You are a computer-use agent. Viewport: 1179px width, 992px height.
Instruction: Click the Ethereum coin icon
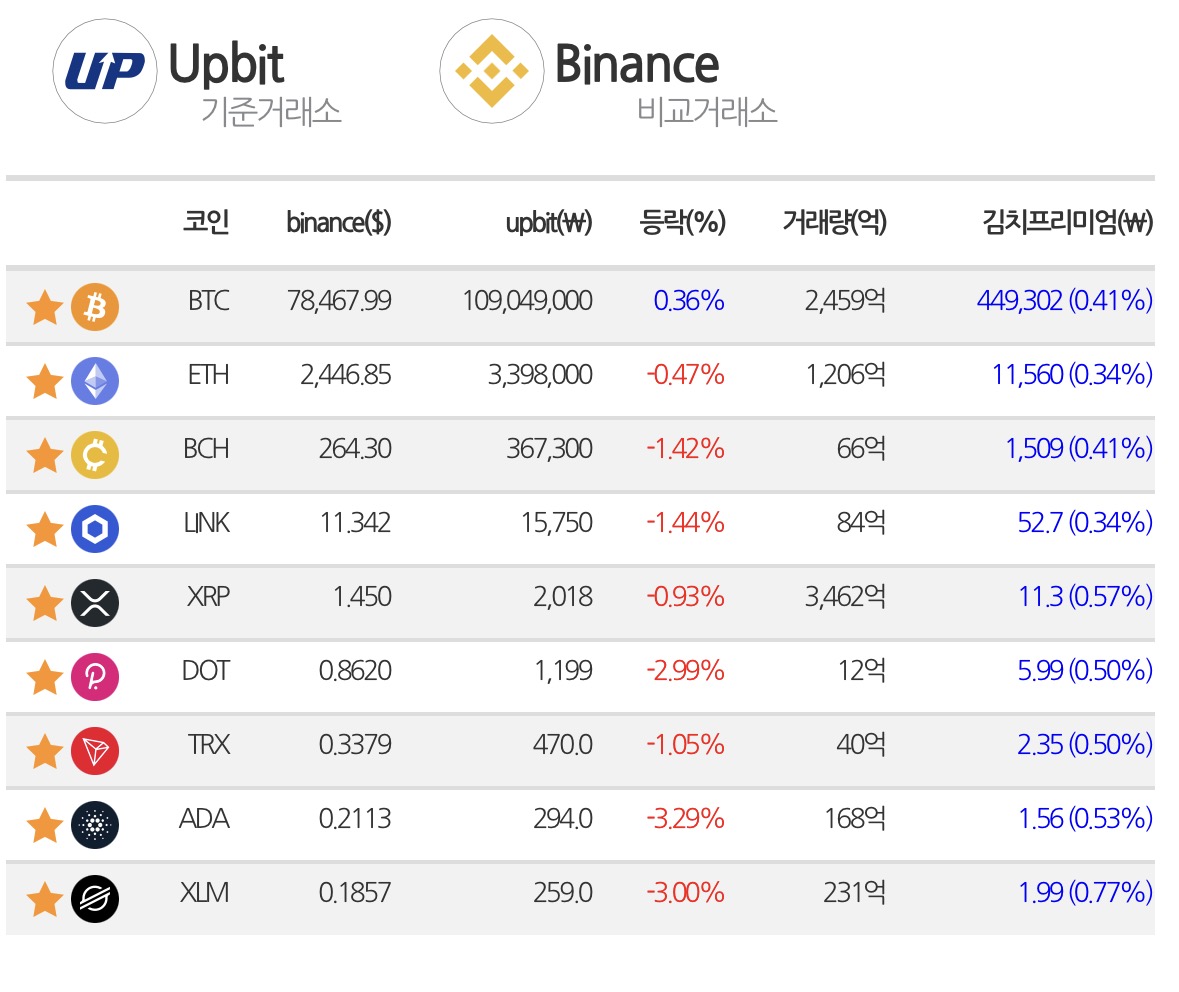click(x=95, y=381)
